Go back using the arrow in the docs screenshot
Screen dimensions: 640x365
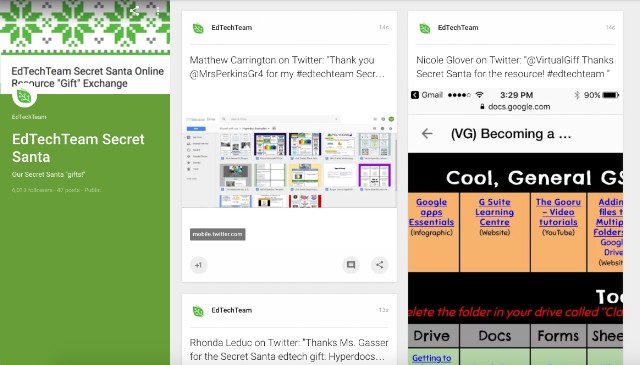(427, 134)
